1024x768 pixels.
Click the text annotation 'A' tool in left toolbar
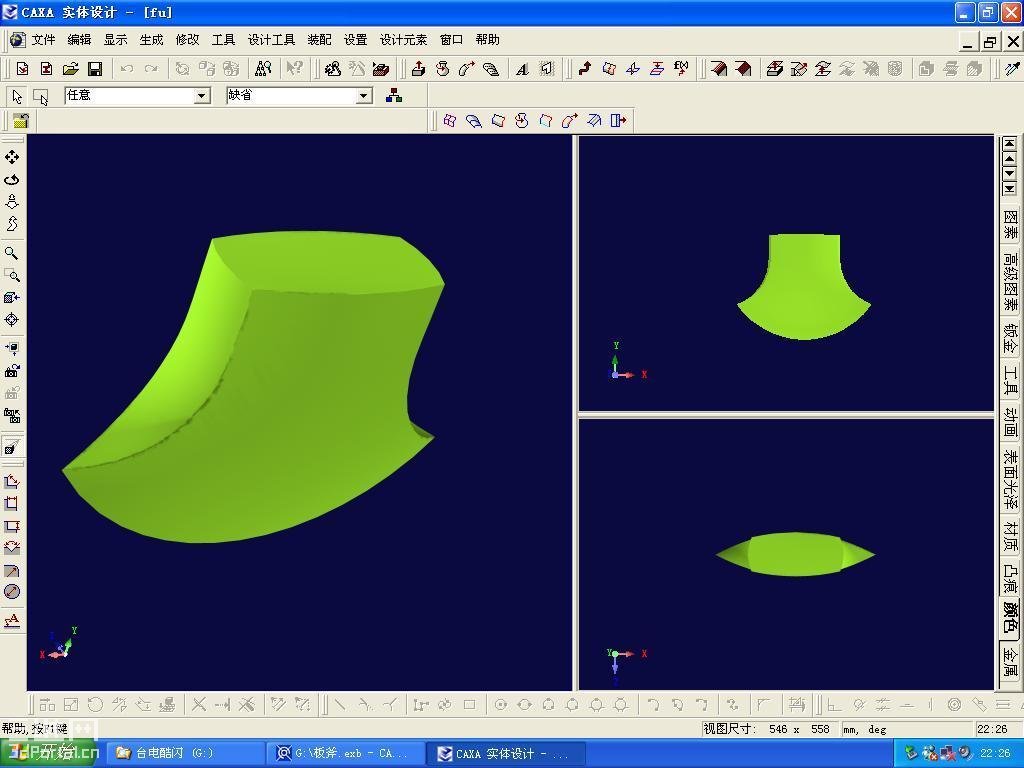12,620
